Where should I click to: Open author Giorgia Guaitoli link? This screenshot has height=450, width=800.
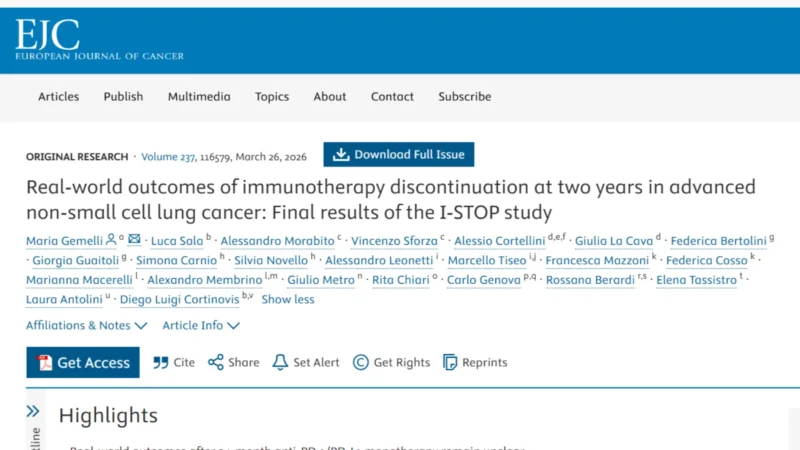(x=76, y=260)
